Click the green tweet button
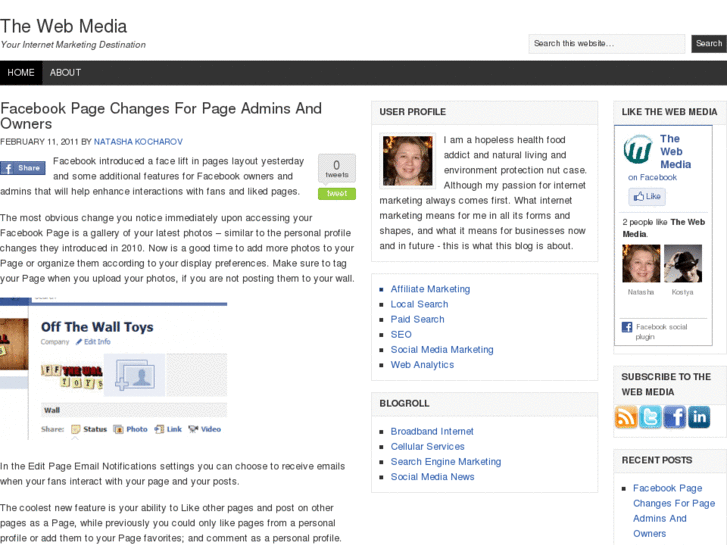Viewport: 727px width, 545px height. pos(337,193)
